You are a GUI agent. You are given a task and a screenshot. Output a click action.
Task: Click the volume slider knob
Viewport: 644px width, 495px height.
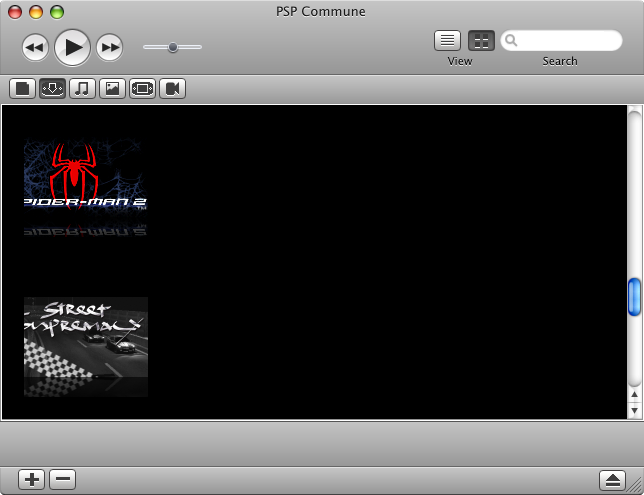[173, 47]
